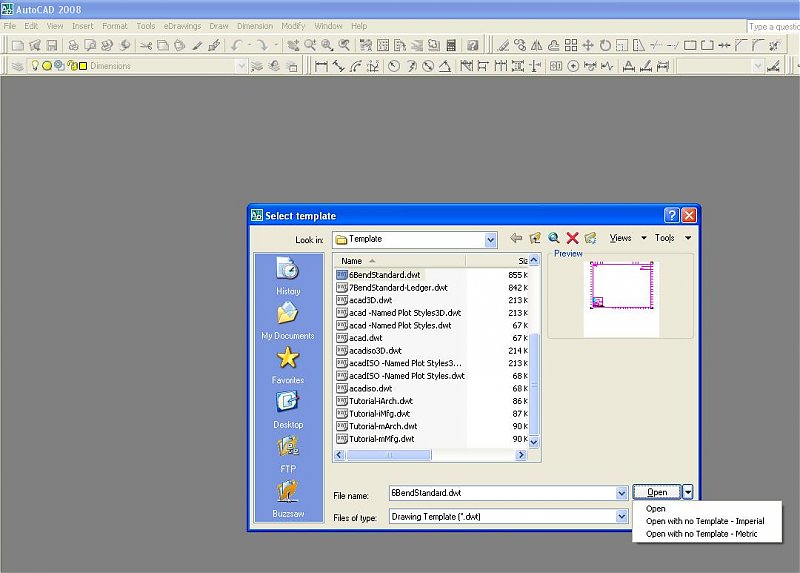Go to Desktop in places sidebar
Image resolution: width=800 pixels, height=573 pixels.
point(288,410)
